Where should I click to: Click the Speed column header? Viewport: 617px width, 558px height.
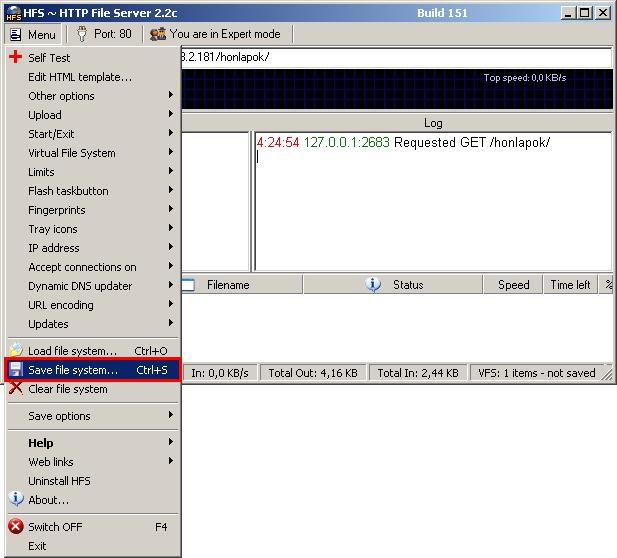(513, 285)
